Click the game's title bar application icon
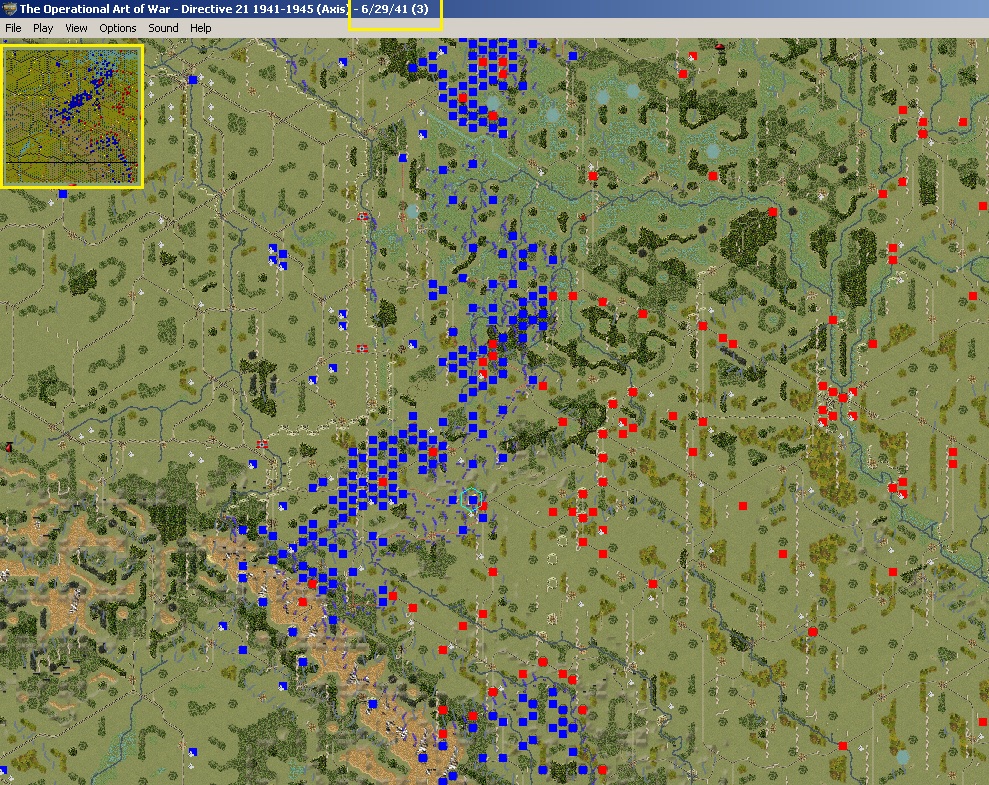Viewport: 989px width, 785px height. pyautogui.click(x=9, y=9)
